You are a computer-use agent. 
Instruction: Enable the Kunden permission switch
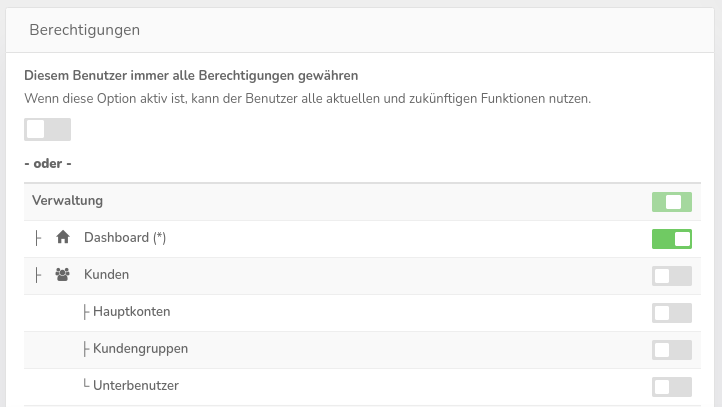[x=671, y=275]
